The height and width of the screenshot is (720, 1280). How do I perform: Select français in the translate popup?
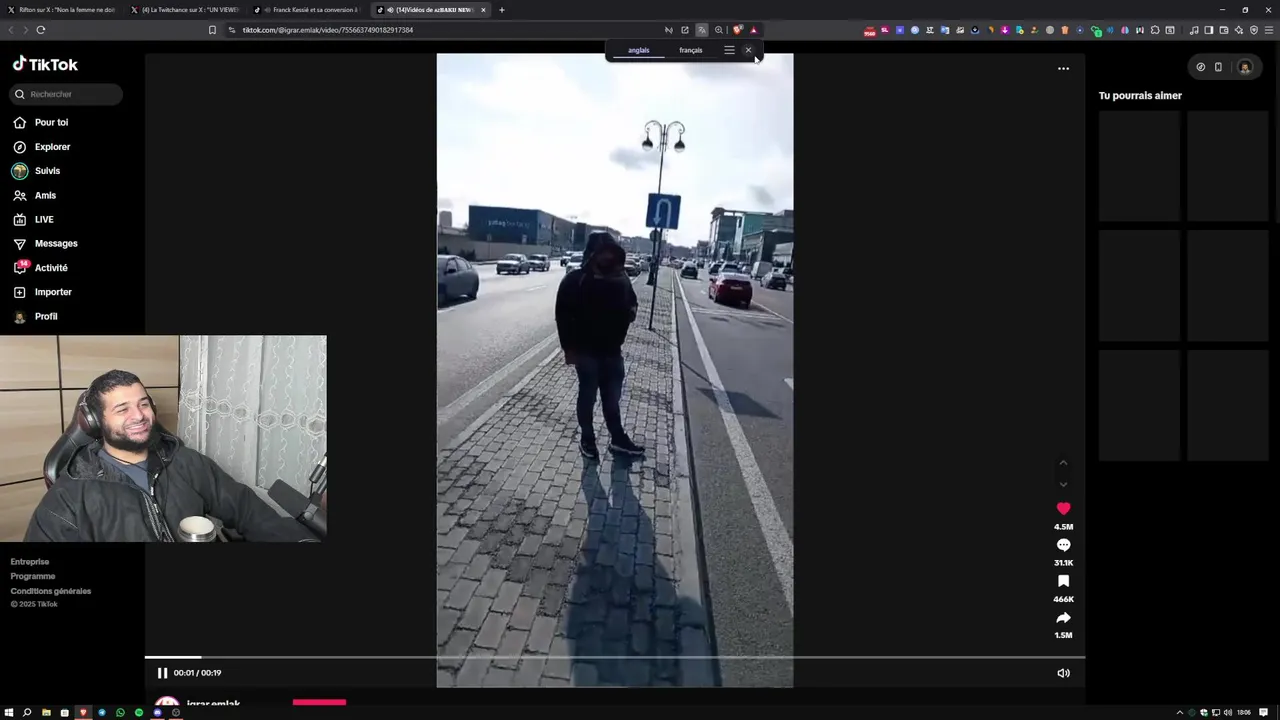[x=691, y=50]
